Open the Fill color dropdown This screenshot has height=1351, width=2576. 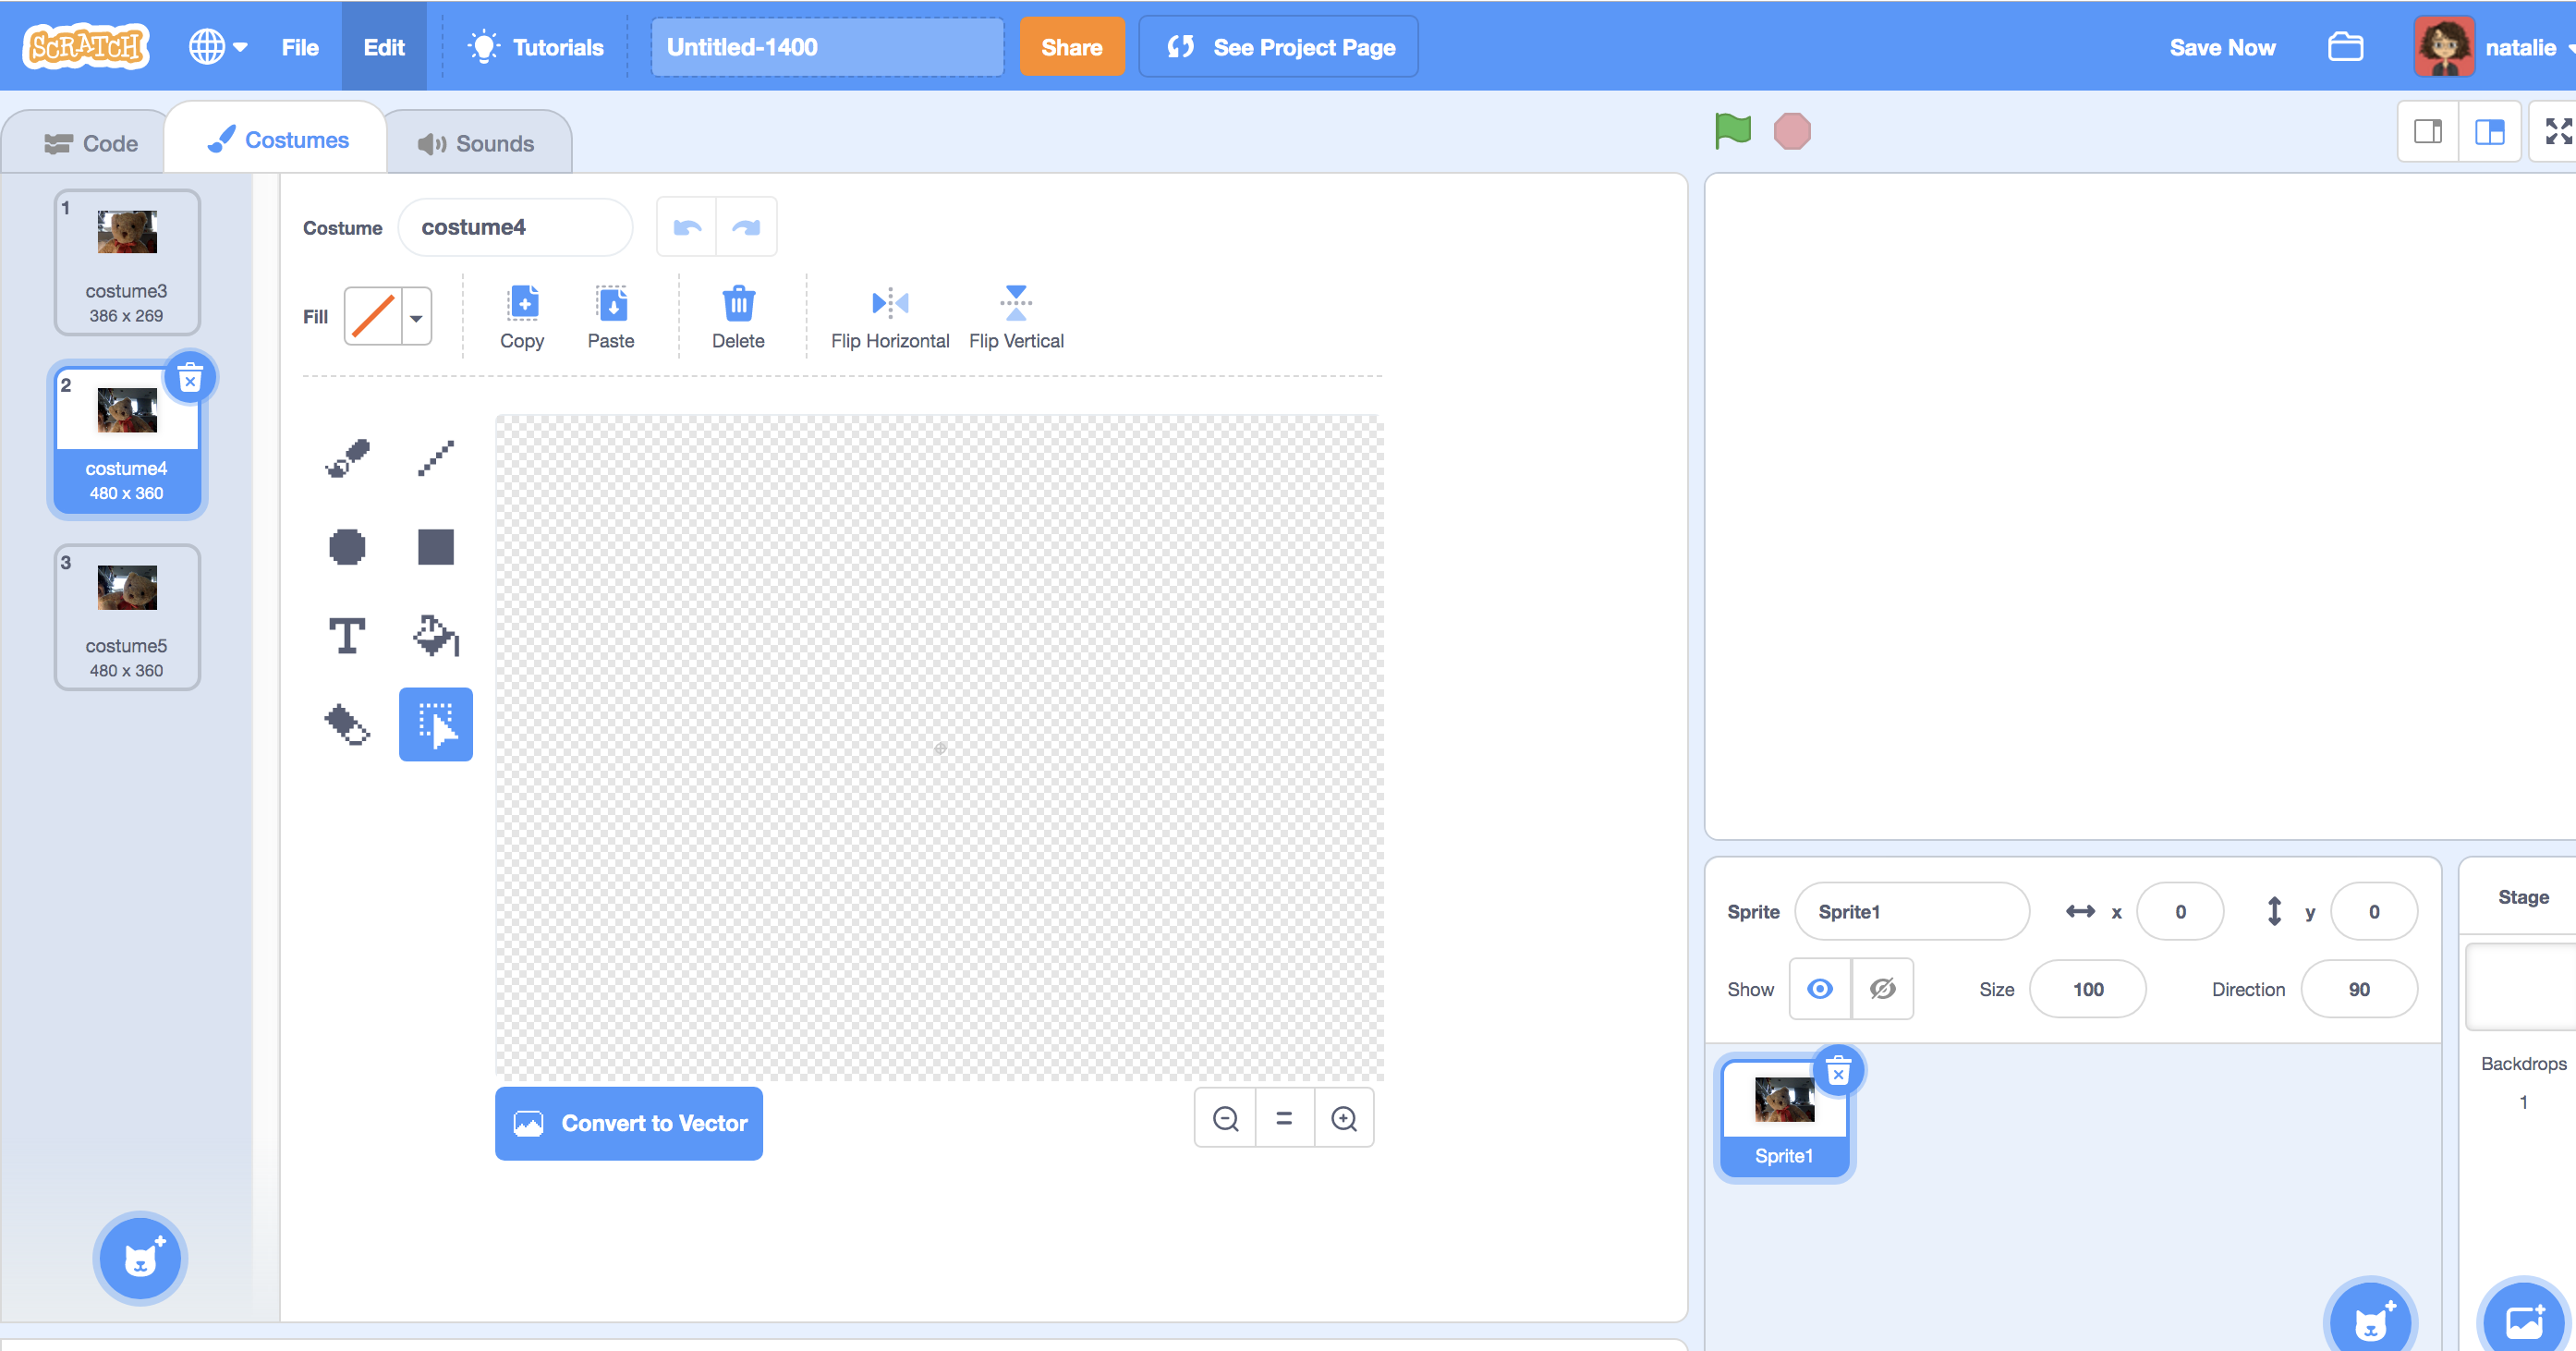pos(416,316)
